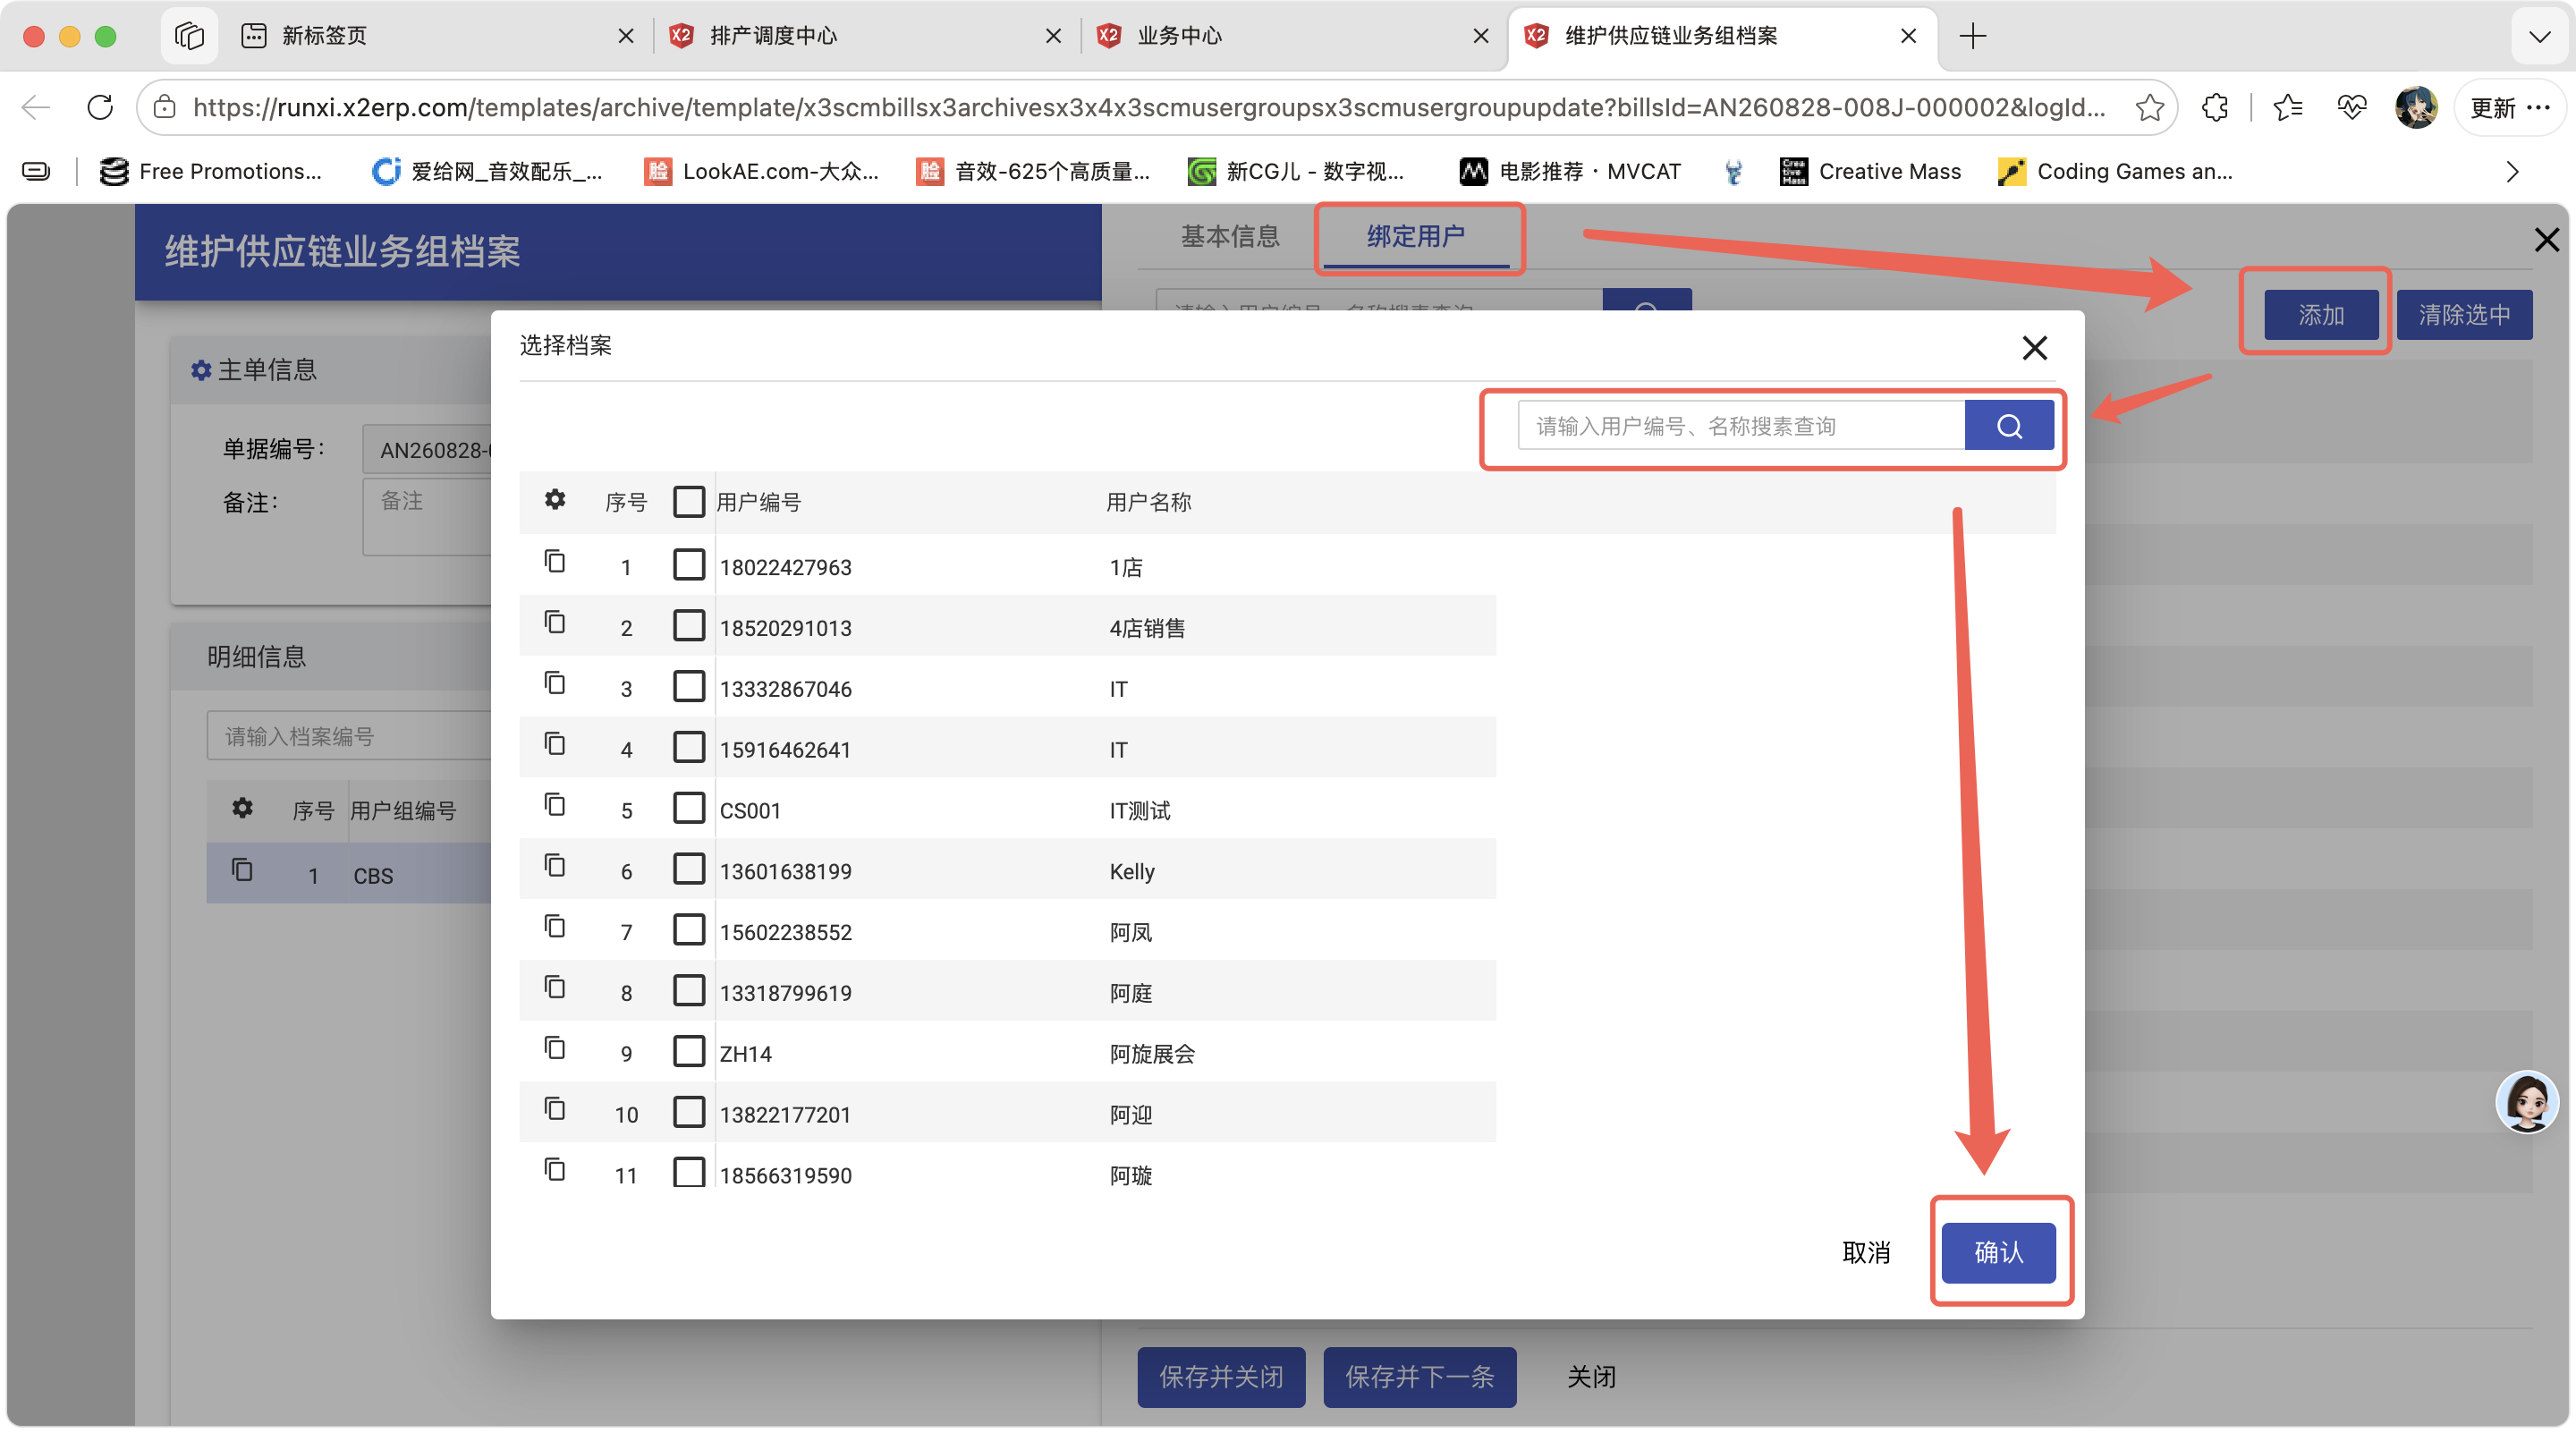Click the 添加 button
2576x1433 pixels.
2321,315
